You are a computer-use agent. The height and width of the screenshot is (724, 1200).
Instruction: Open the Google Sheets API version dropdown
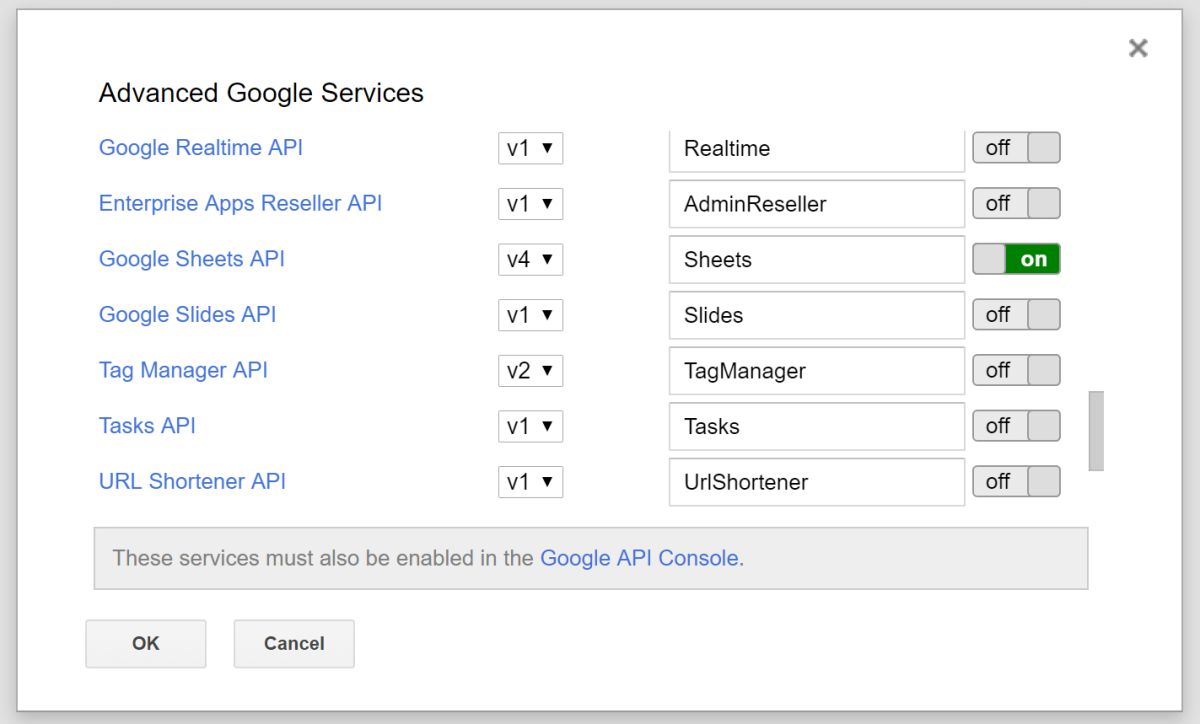[530, 260]
